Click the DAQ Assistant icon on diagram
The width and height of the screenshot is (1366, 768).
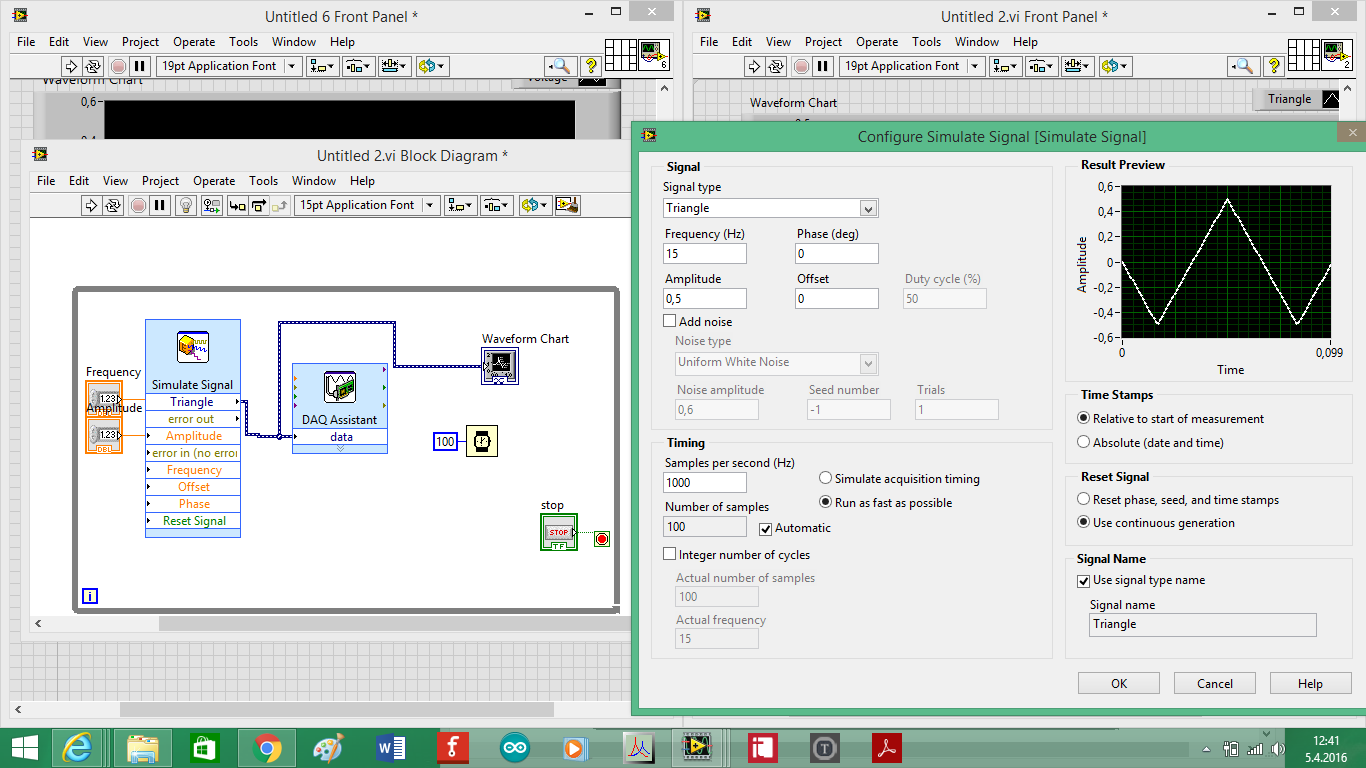click(340, 388)
